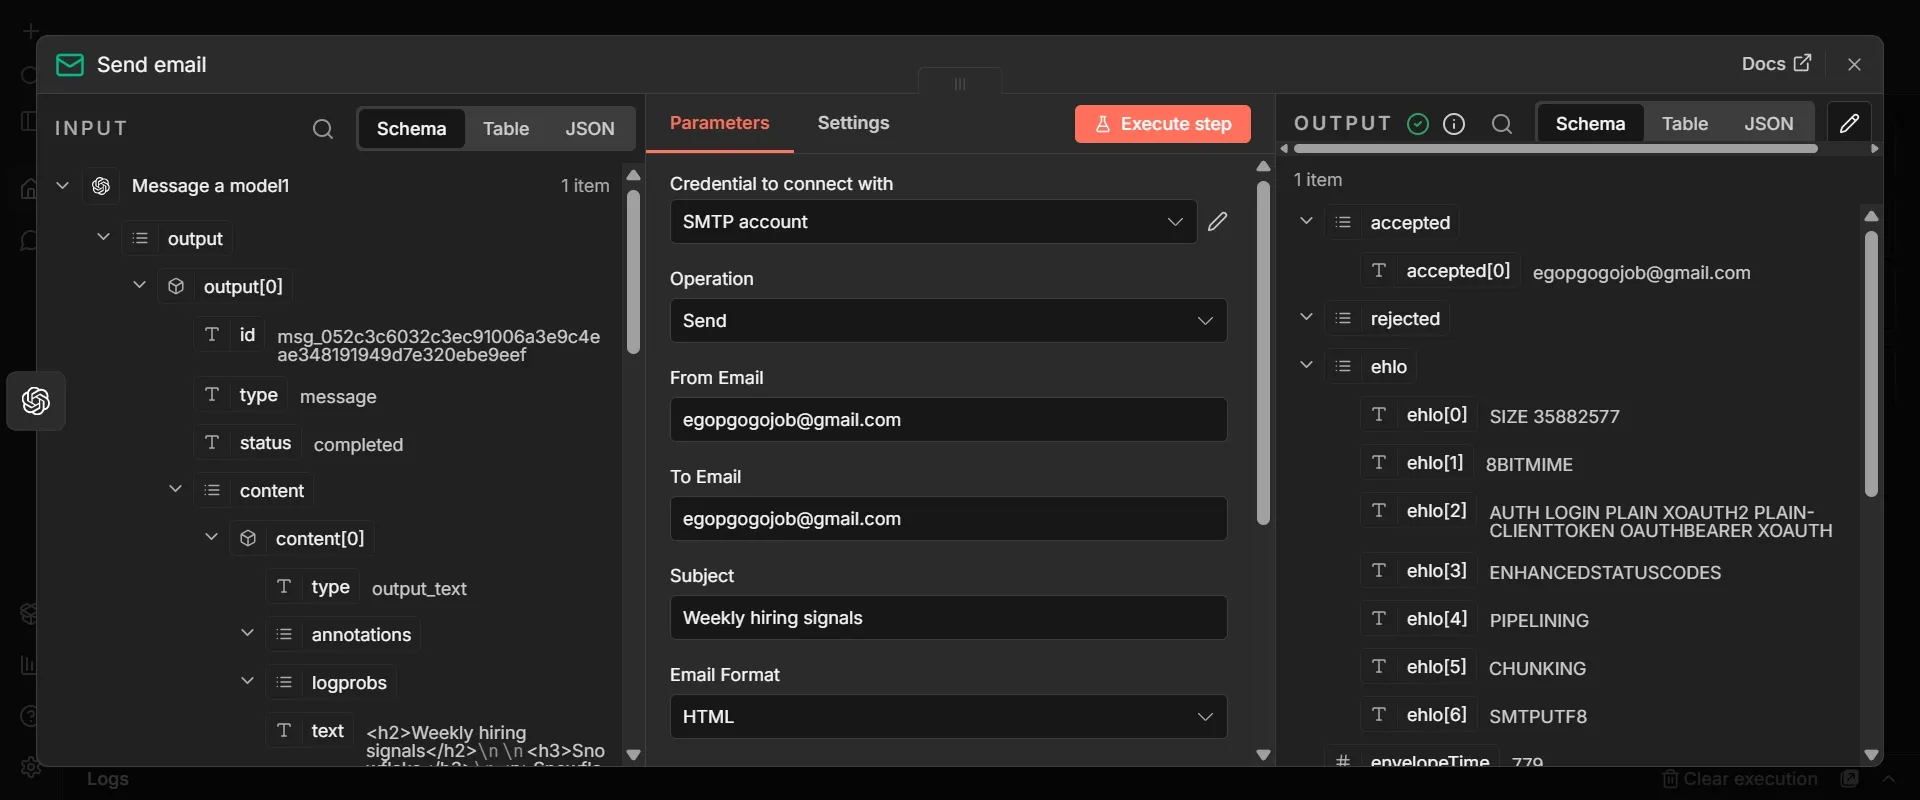The height and width of the screenshot is (800, 1920).
Task: Select JSON view in OUTPUT panel
Action: [1769, 124]
